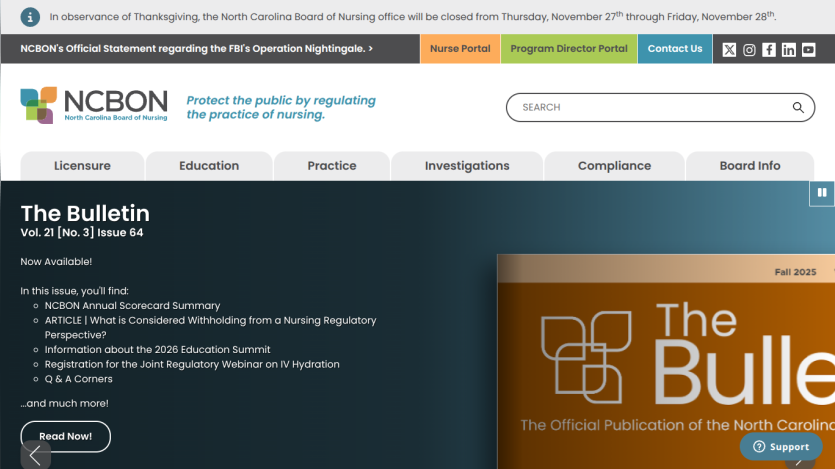The image size is (835, 469).
Task: Go to the previous banner slide
Action: tap(36, 455)
